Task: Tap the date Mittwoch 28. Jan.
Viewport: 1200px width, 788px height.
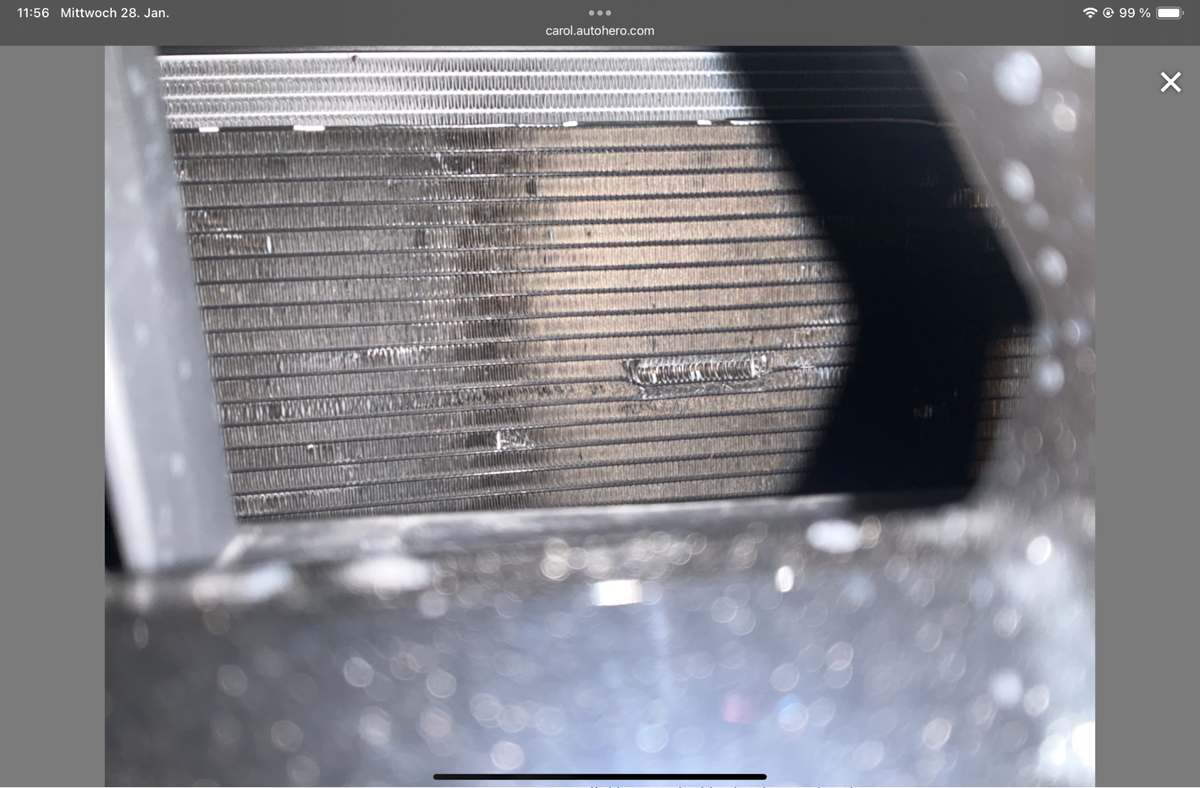Action: (115, 13)
